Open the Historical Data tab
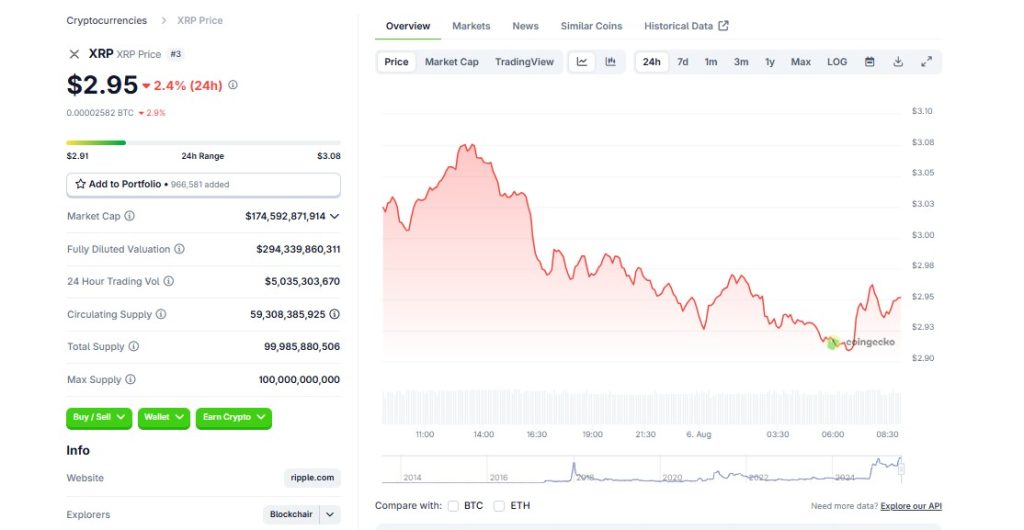The width and height of the screenshot is (1024, 530). [685, 26]
